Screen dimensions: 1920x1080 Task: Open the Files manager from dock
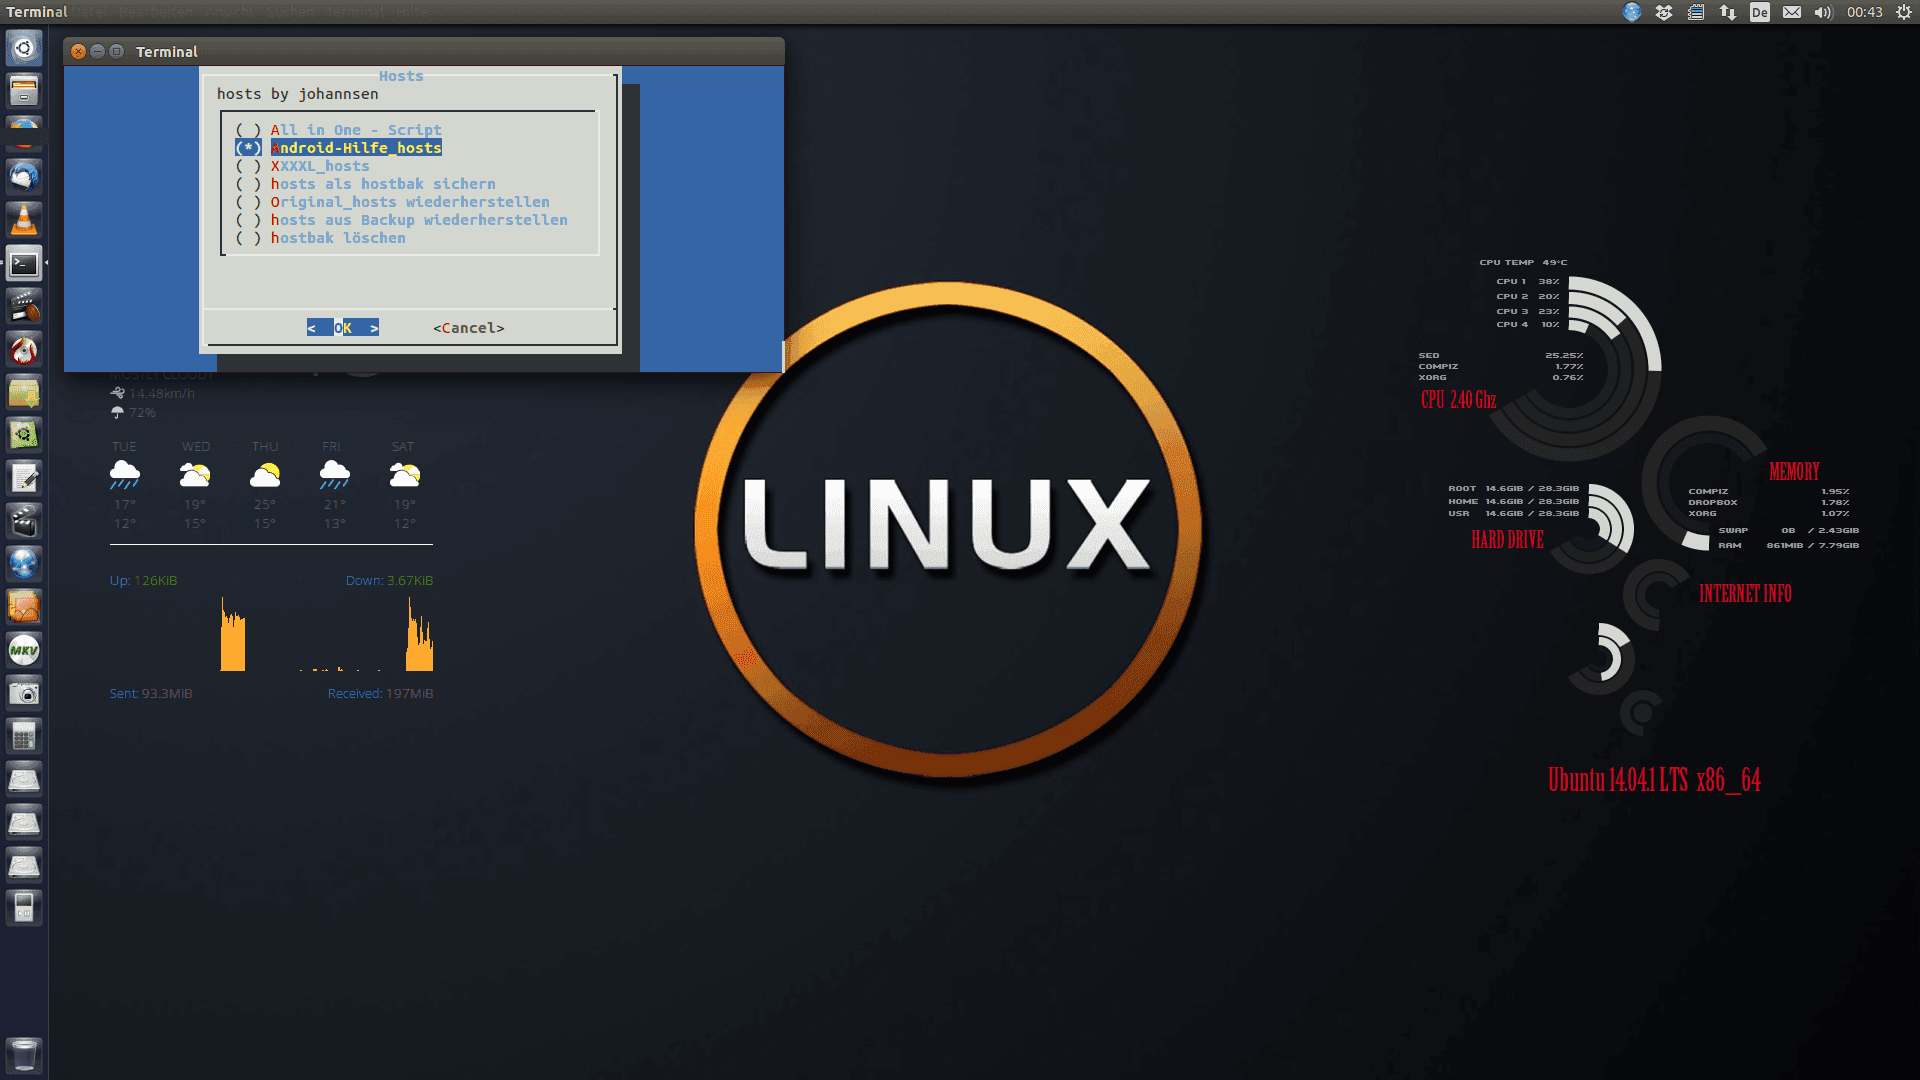(24, 91)
